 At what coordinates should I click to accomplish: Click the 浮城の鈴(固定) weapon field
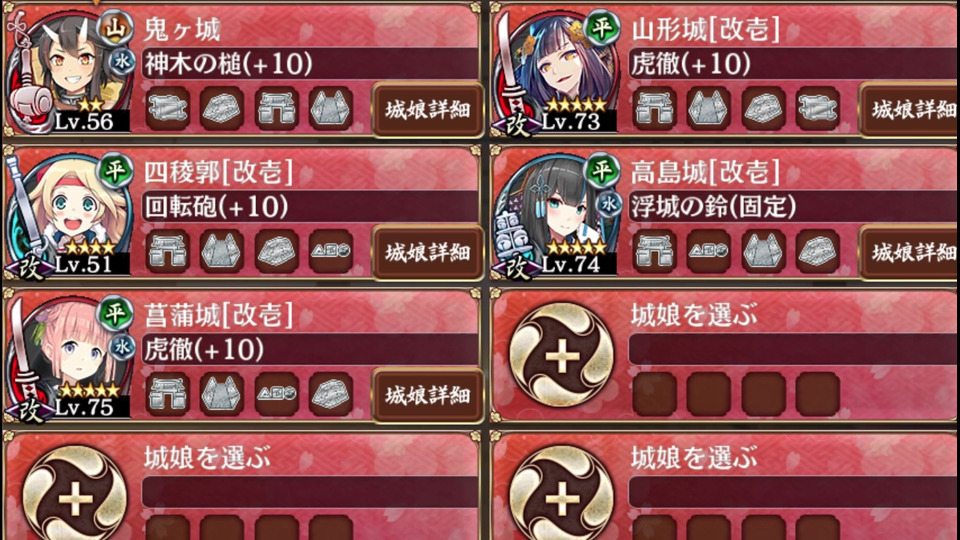[794, 206]
